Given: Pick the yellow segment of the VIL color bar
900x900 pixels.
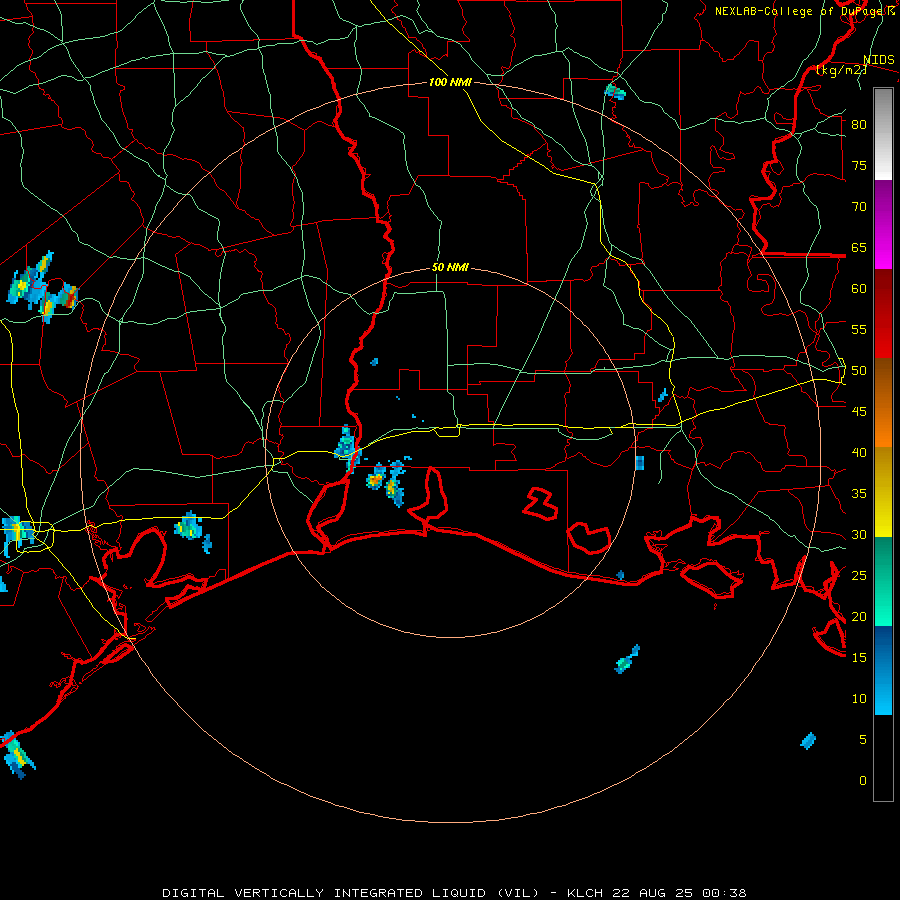Looking at the screenshot, I should (x=883, y=492).
